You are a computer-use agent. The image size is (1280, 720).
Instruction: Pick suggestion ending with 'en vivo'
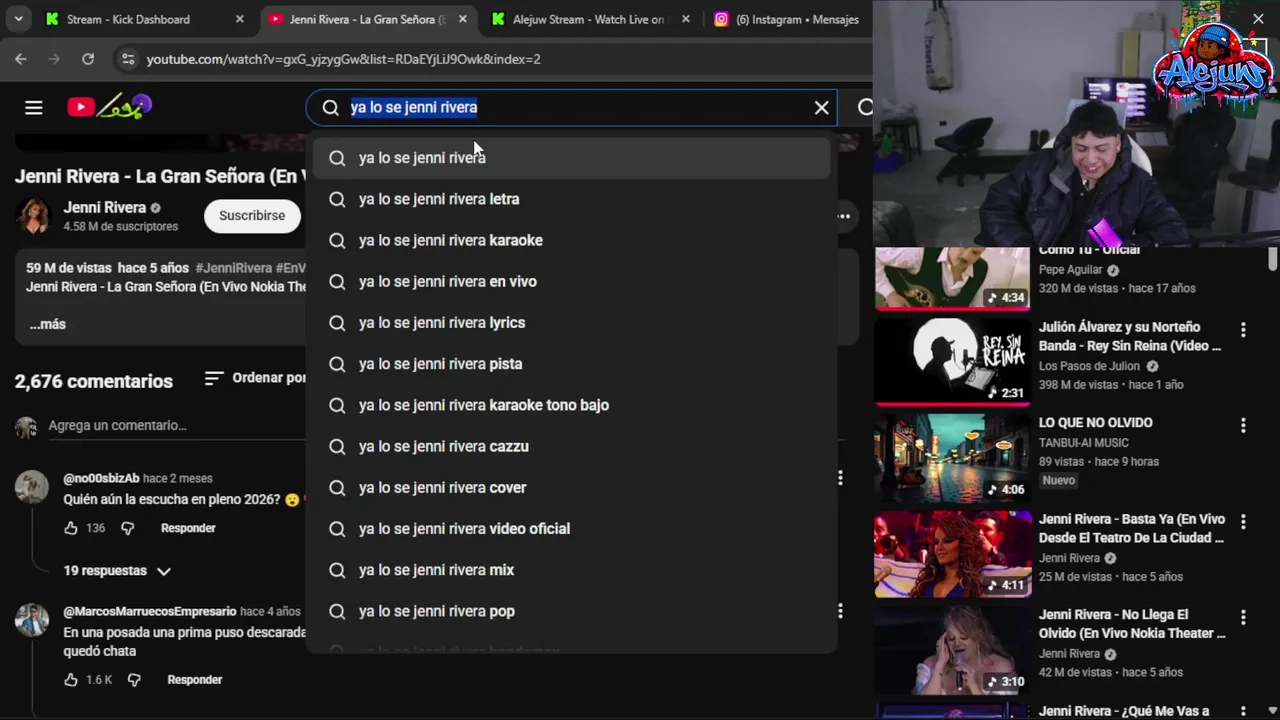pos(571,281)
